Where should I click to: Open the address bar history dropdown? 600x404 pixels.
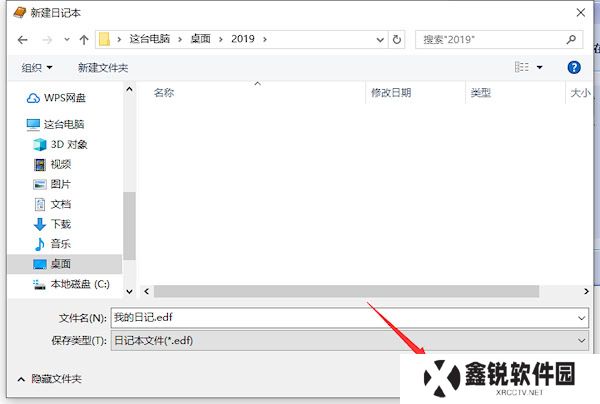[380, 39]
